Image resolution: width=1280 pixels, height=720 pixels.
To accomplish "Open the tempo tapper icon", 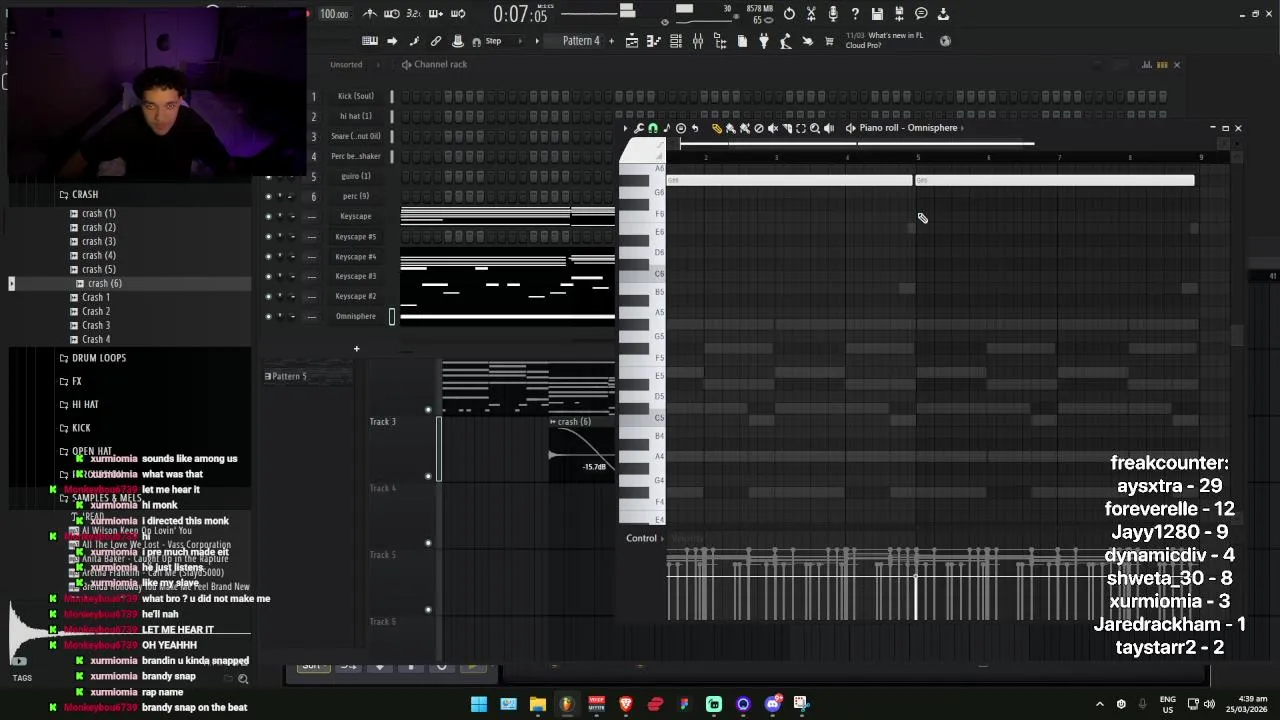I will pos(786,41).
